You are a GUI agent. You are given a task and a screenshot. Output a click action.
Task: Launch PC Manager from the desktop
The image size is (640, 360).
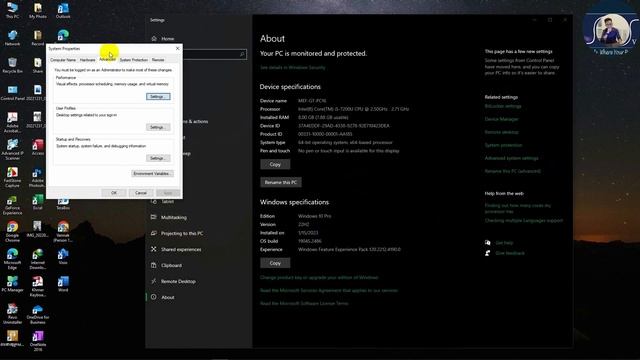[12, 284]
